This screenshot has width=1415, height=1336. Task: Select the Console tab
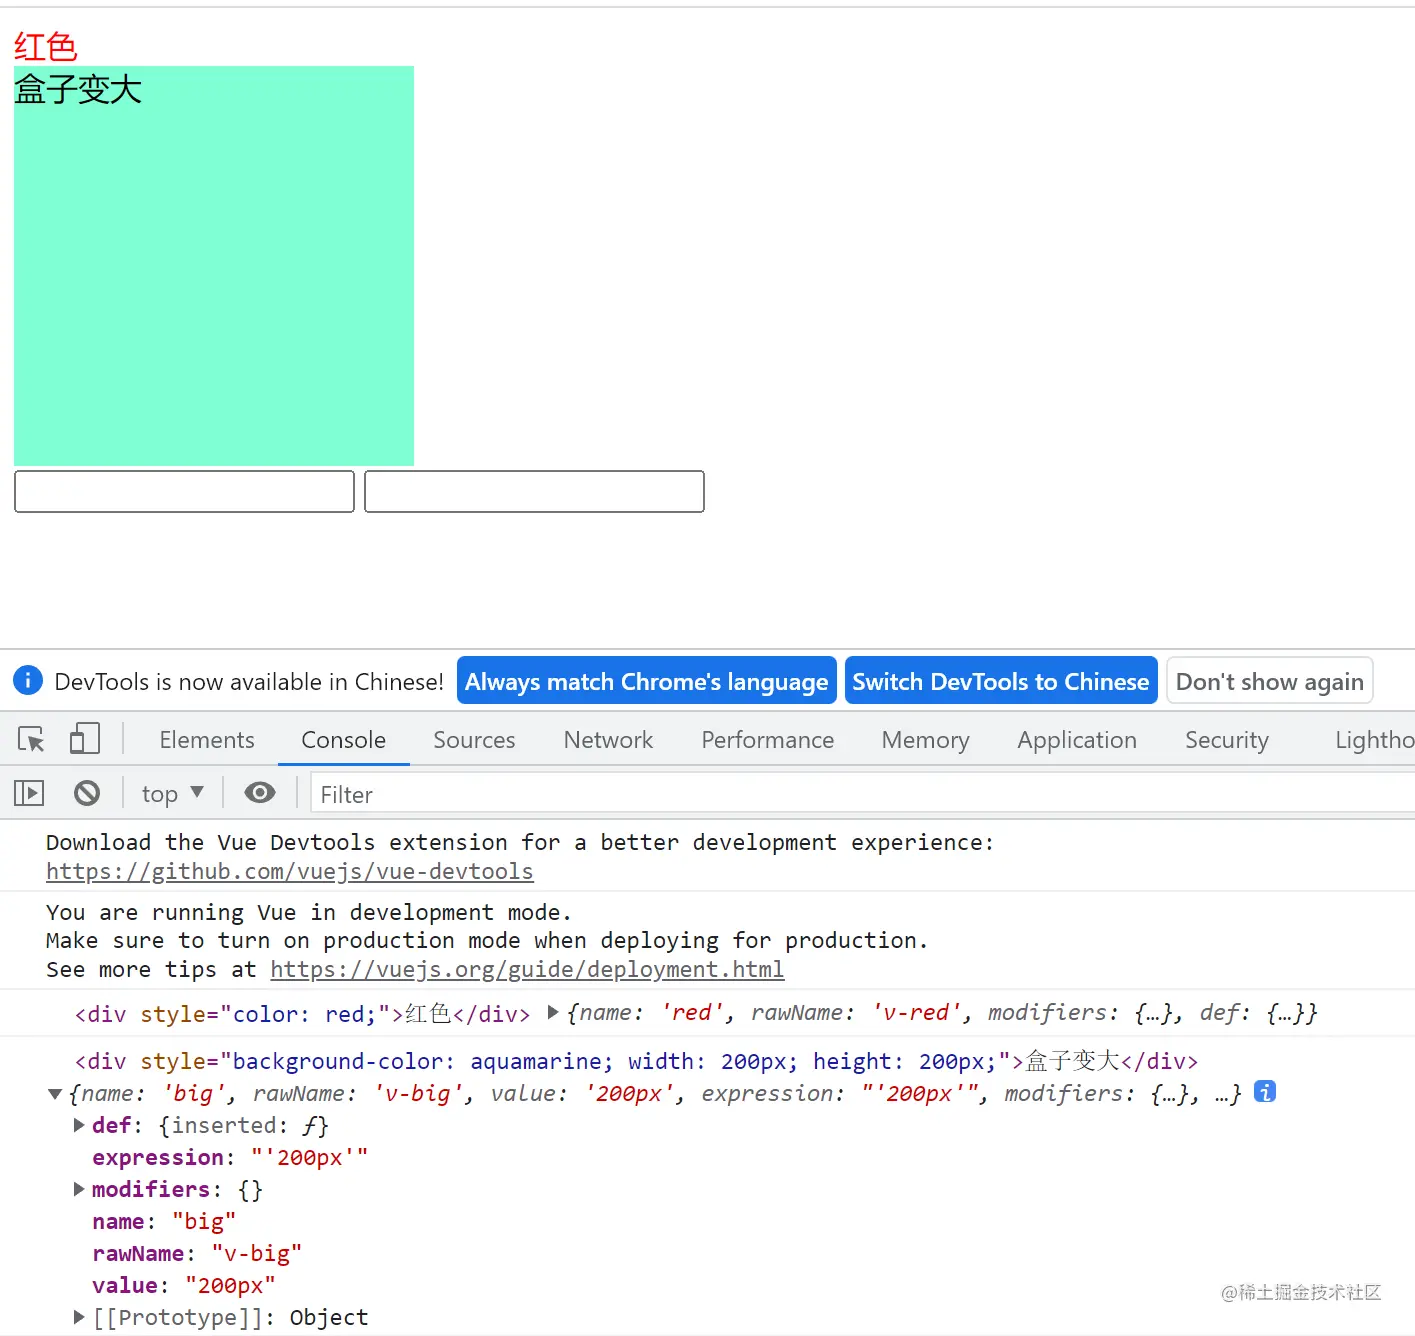coord(344,740)
